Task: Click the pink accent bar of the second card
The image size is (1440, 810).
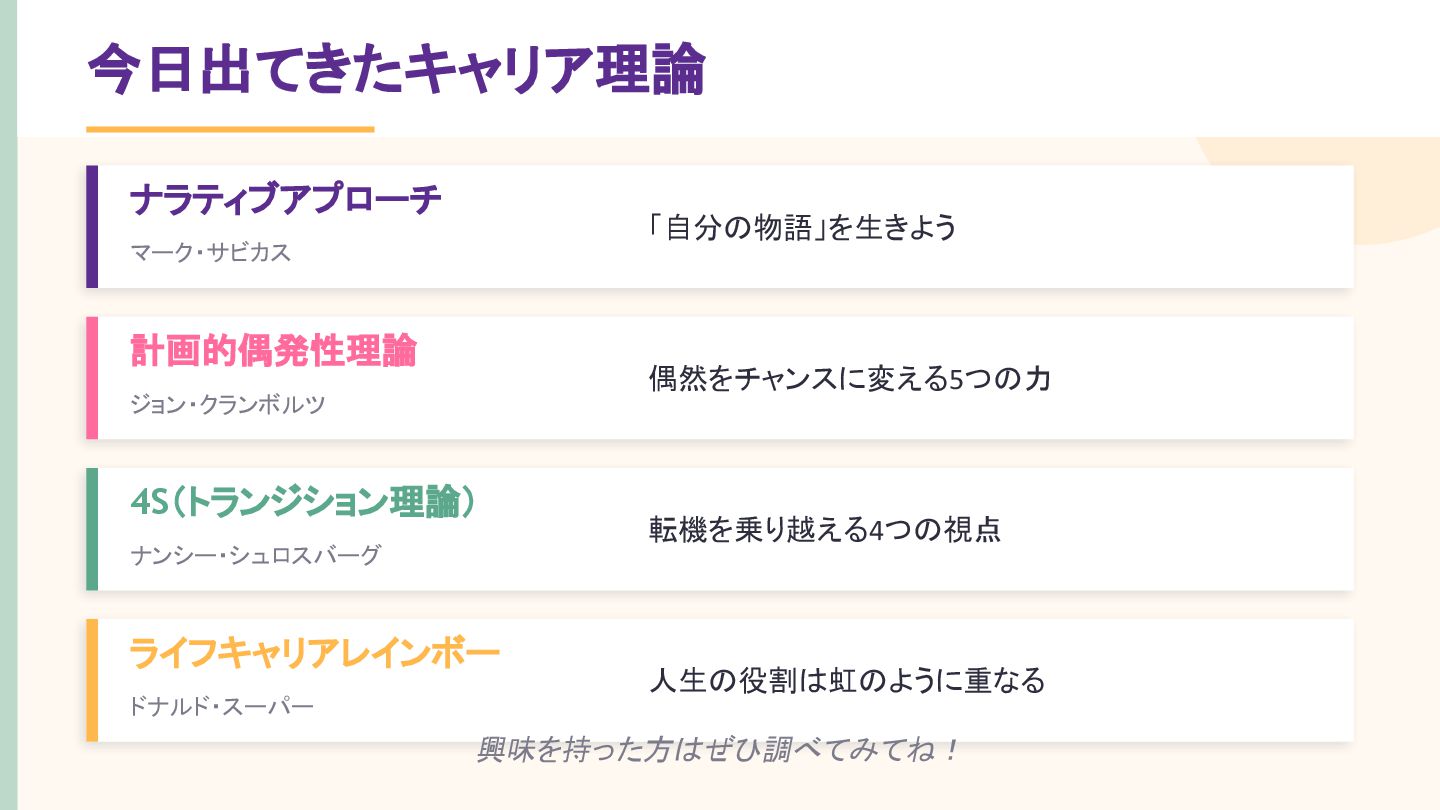Action: (x=92, y=378)
